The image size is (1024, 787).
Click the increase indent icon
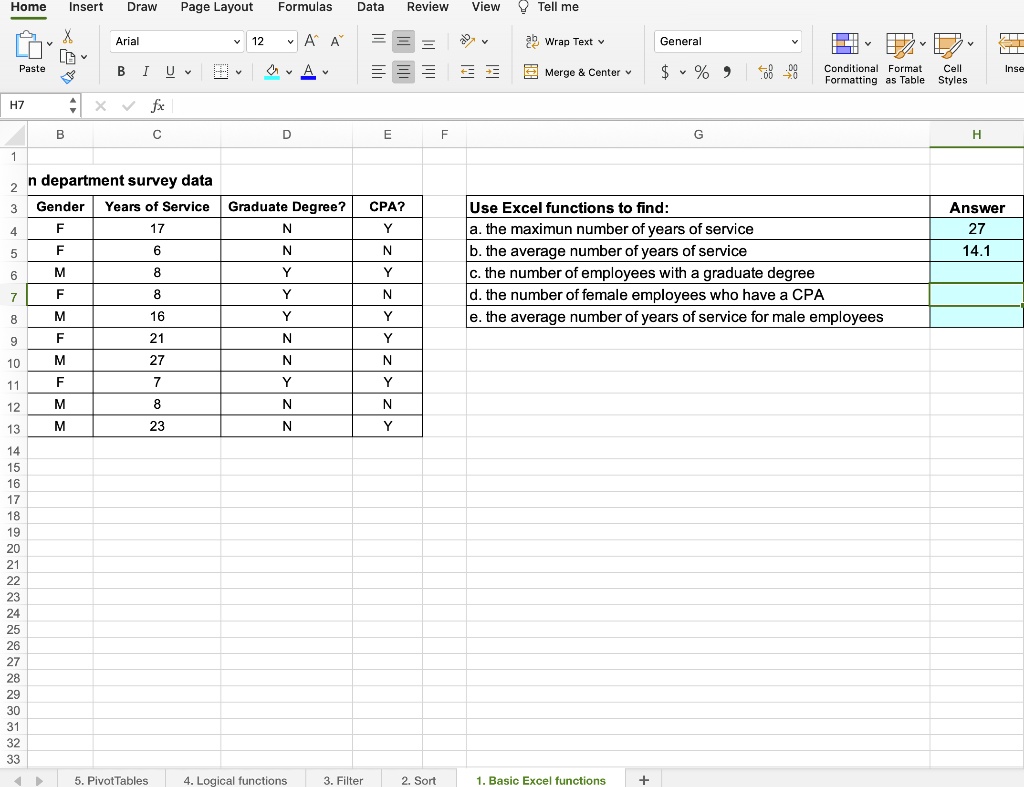click(492, 72)
